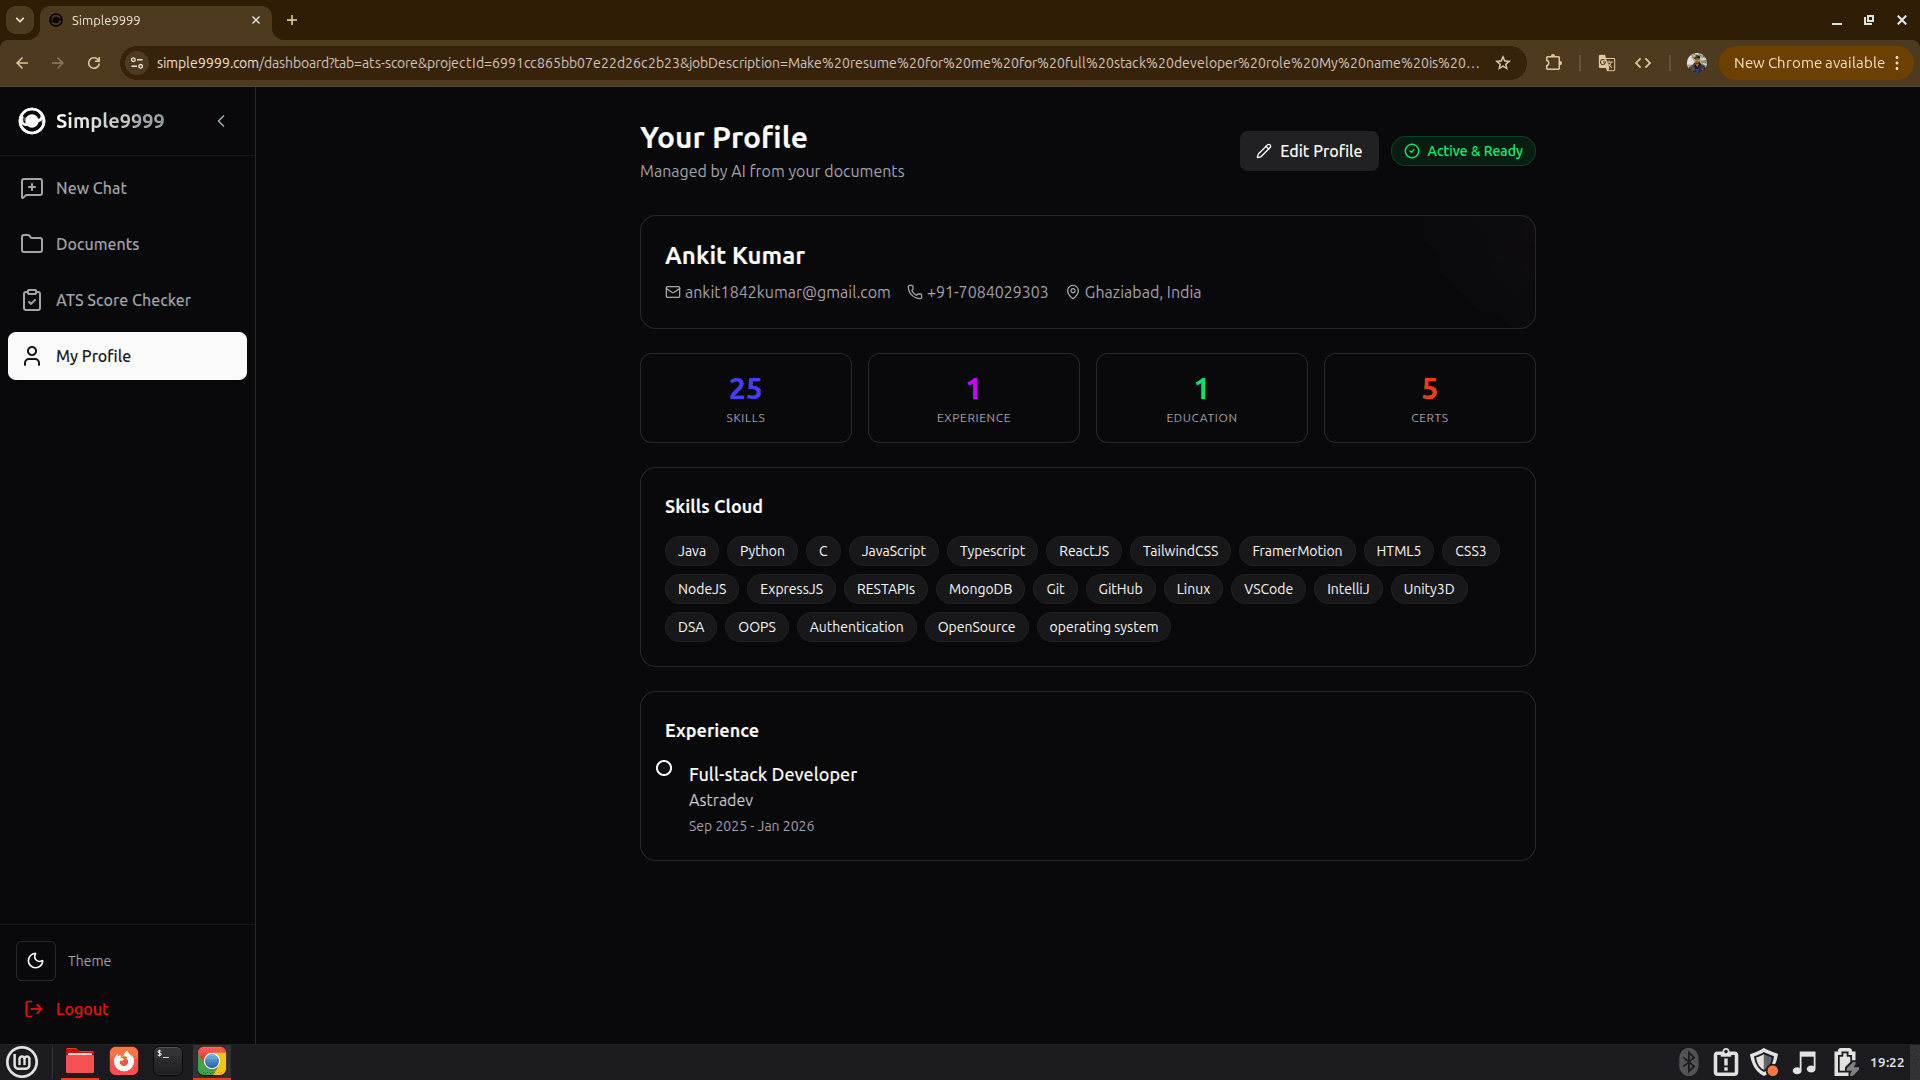Click the phone icon beside number
Viewport: 1920px width, 1080px height.
pyautogui.click(x=914, y=292)
